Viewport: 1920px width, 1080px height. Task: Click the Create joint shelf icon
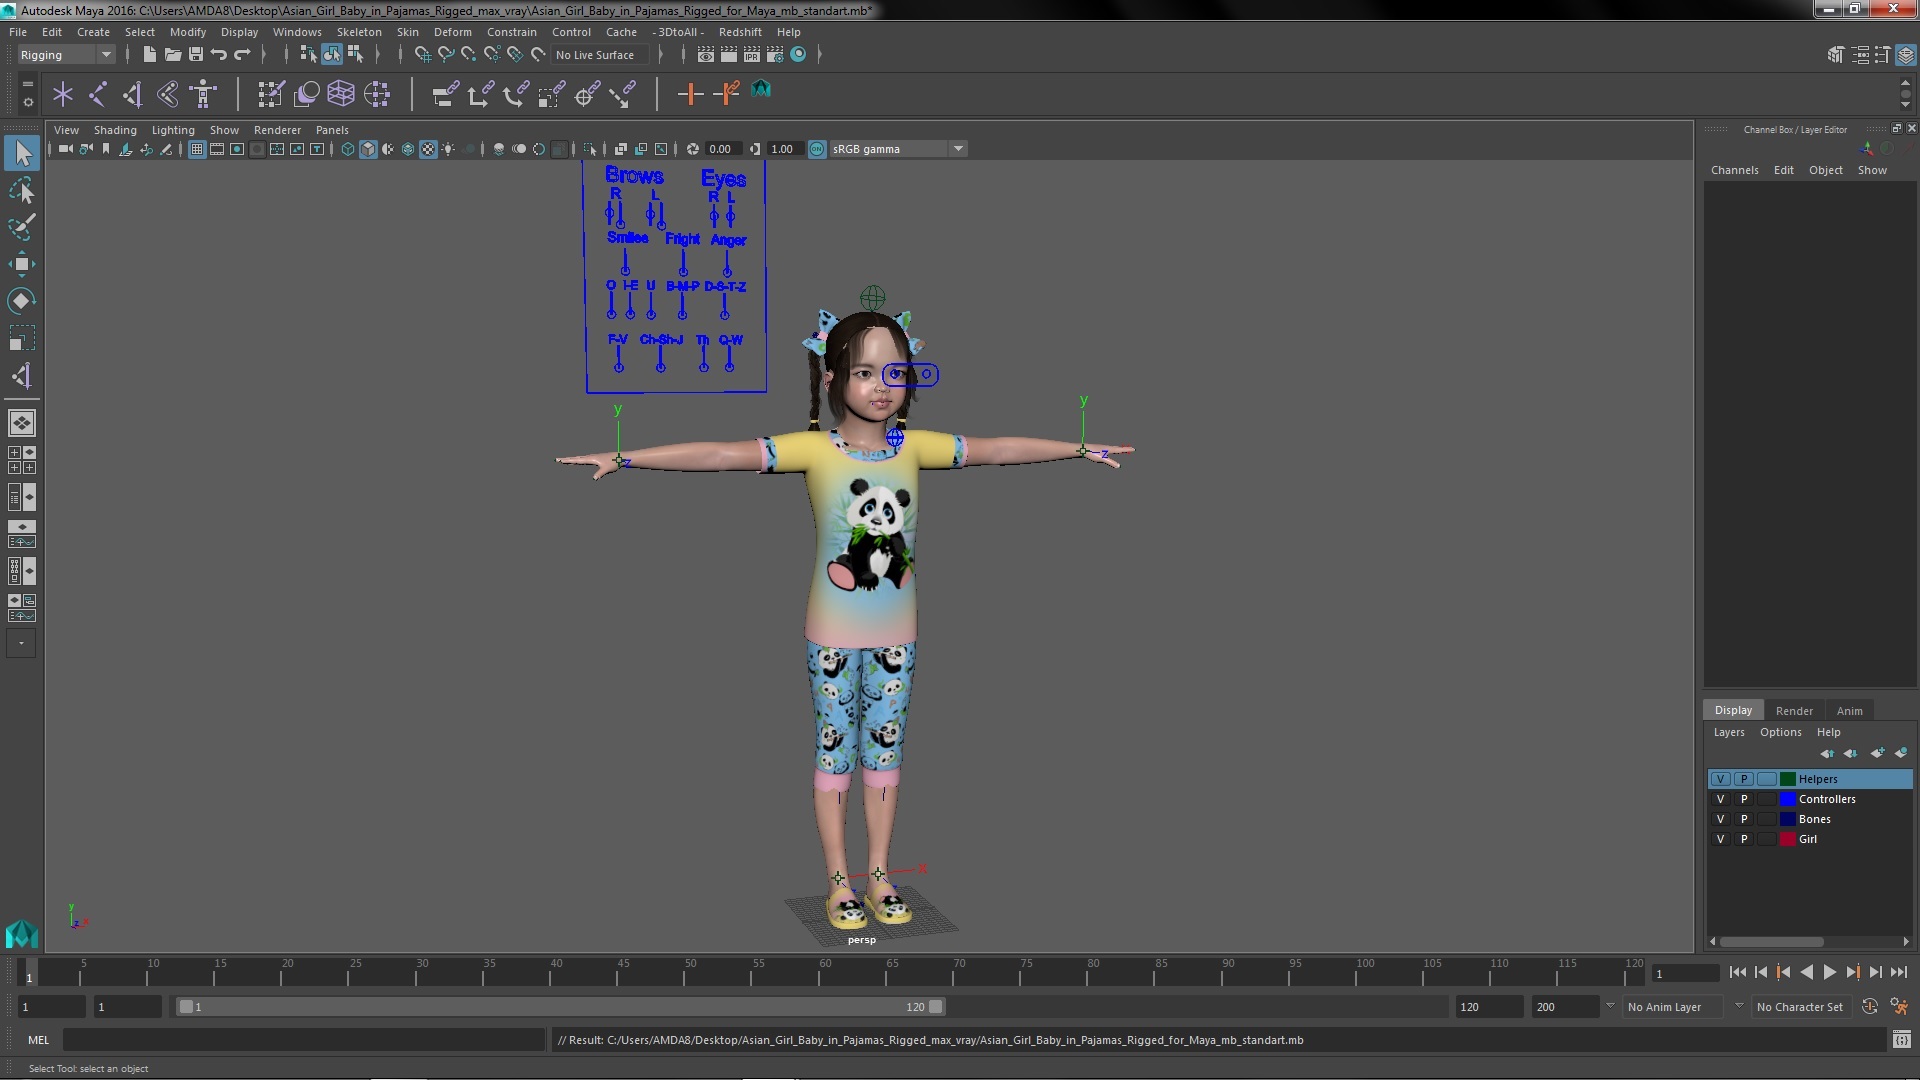(98, 94)
